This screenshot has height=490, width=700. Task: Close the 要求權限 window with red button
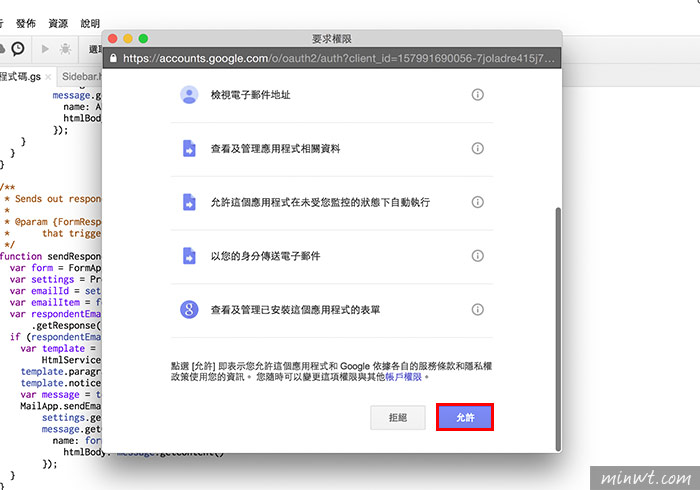point(112,39)
